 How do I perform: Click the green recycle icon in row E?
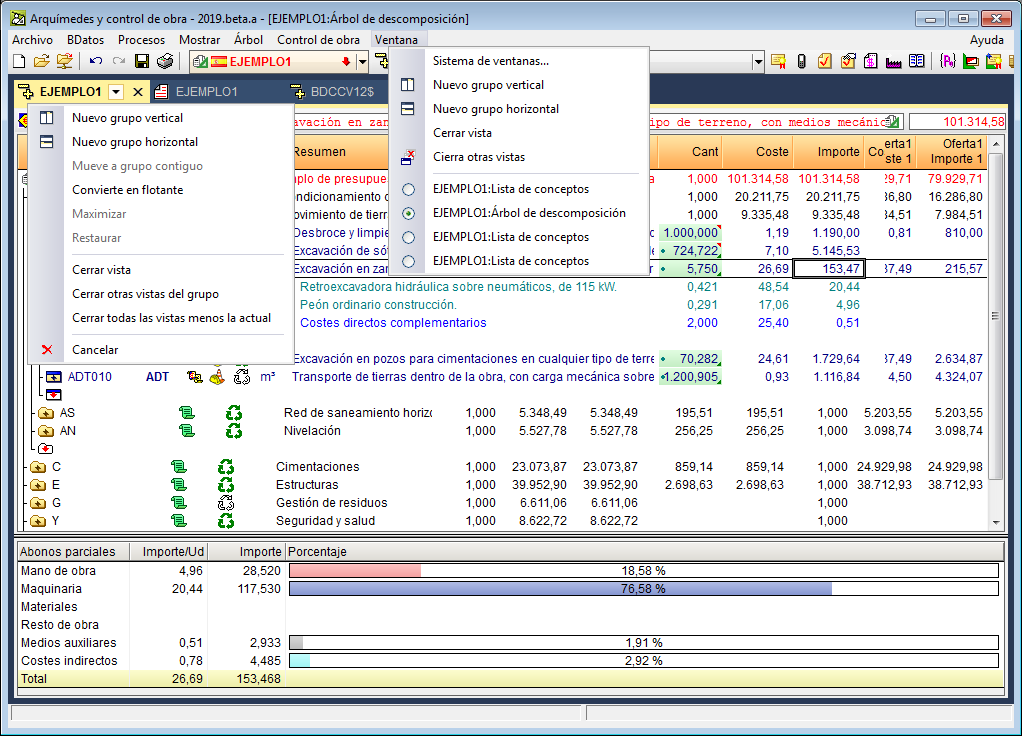point(226,485)
